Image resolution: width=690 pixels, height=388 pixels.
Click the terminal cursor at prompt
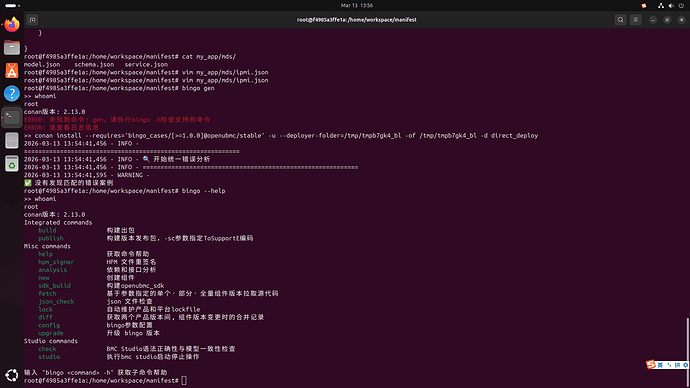tap(184, 381)
